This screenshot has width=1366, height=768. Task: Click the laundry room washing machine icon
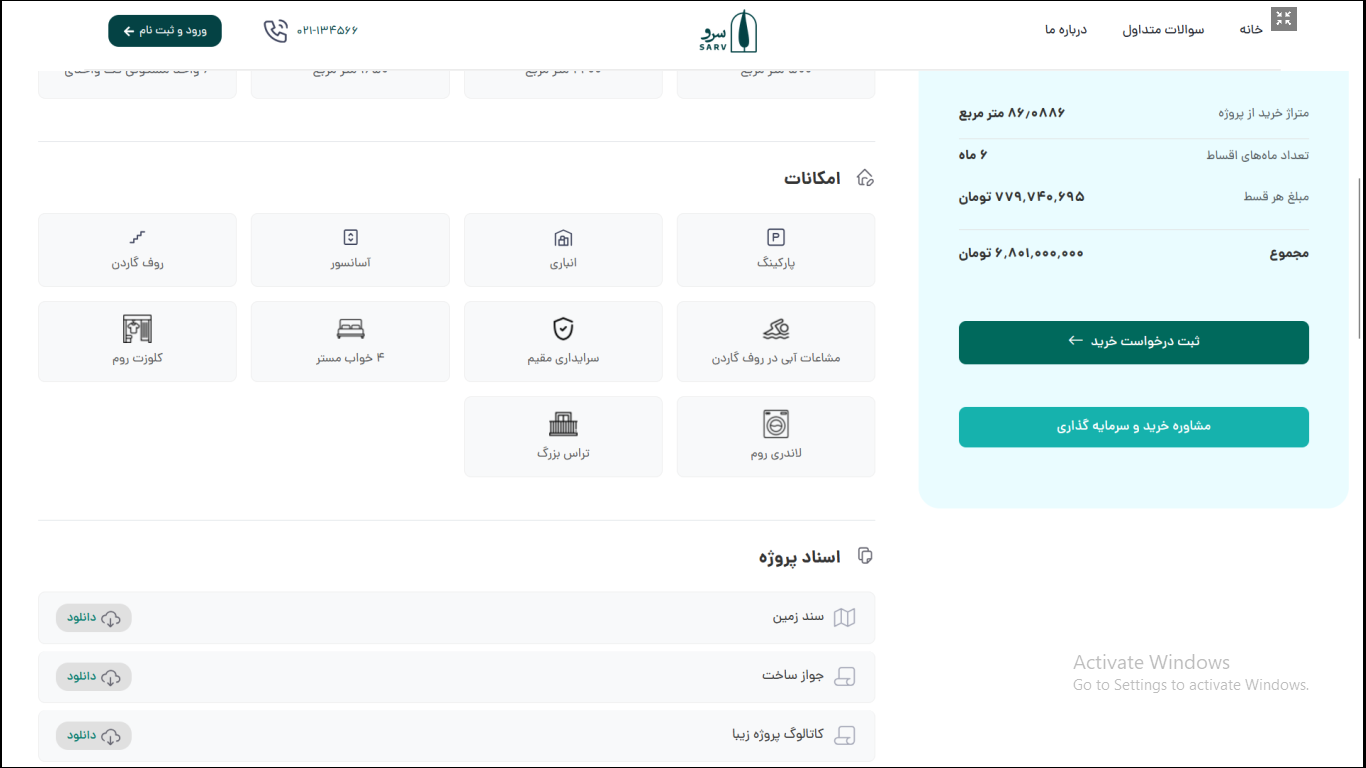[x=776, y=424]
